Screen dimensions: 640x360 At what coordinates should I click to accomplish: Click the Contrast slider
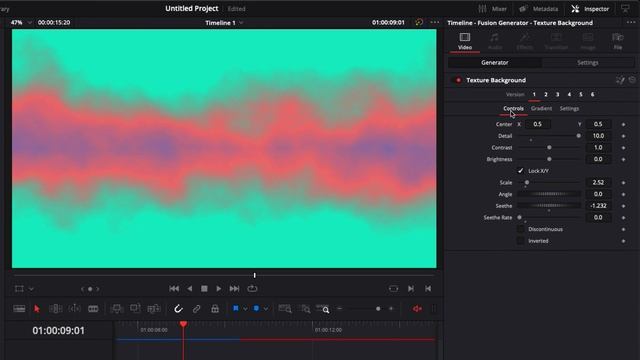pos(549,147)
